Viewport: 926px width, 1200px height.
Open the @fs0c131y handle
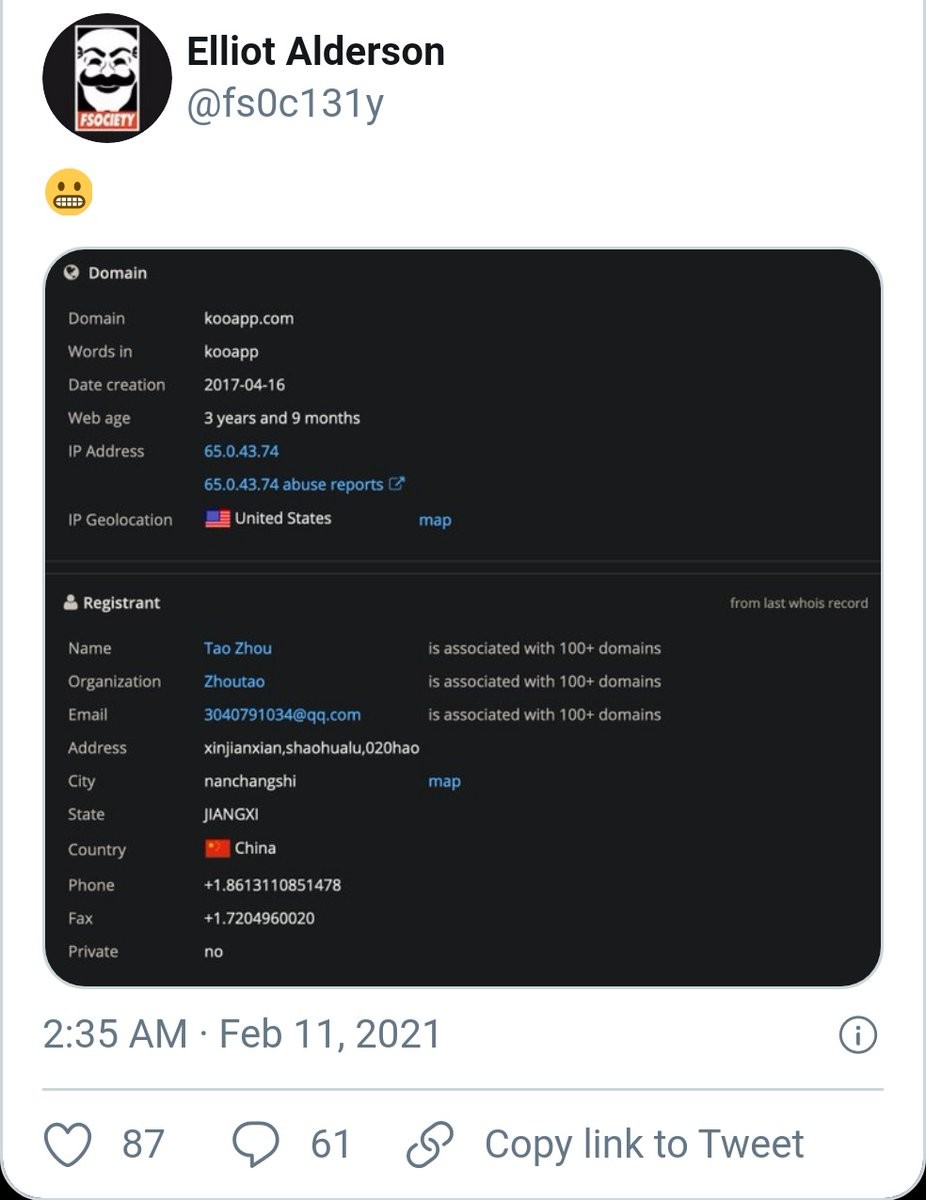coord(285,103)
